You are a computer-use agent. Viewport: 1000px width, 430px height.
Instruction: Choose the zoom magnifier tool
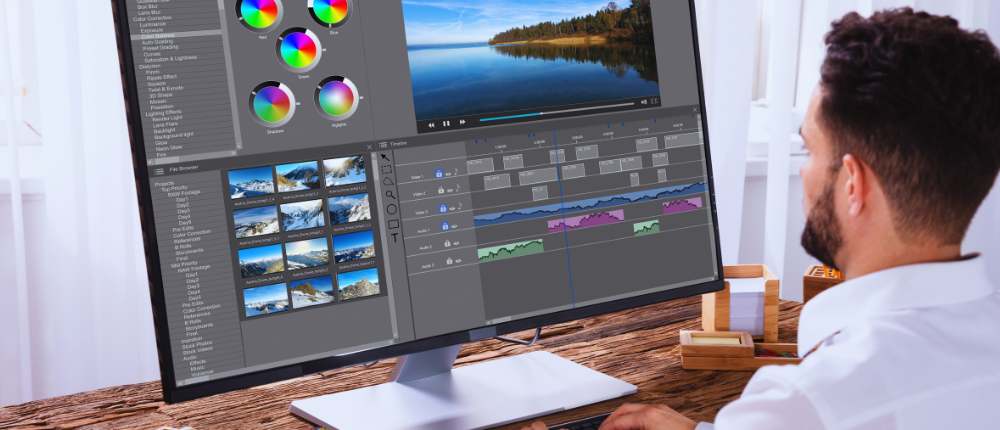coord(390,196)
